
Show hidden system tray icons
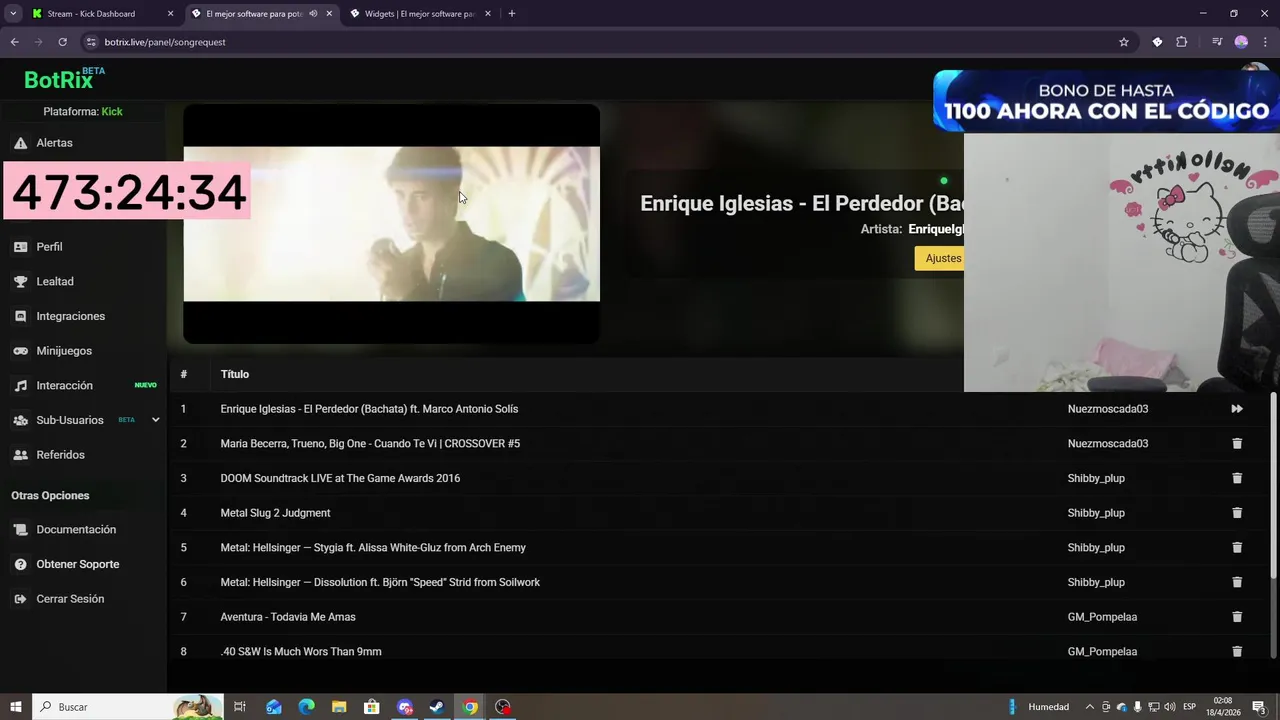click(1090, 707)
